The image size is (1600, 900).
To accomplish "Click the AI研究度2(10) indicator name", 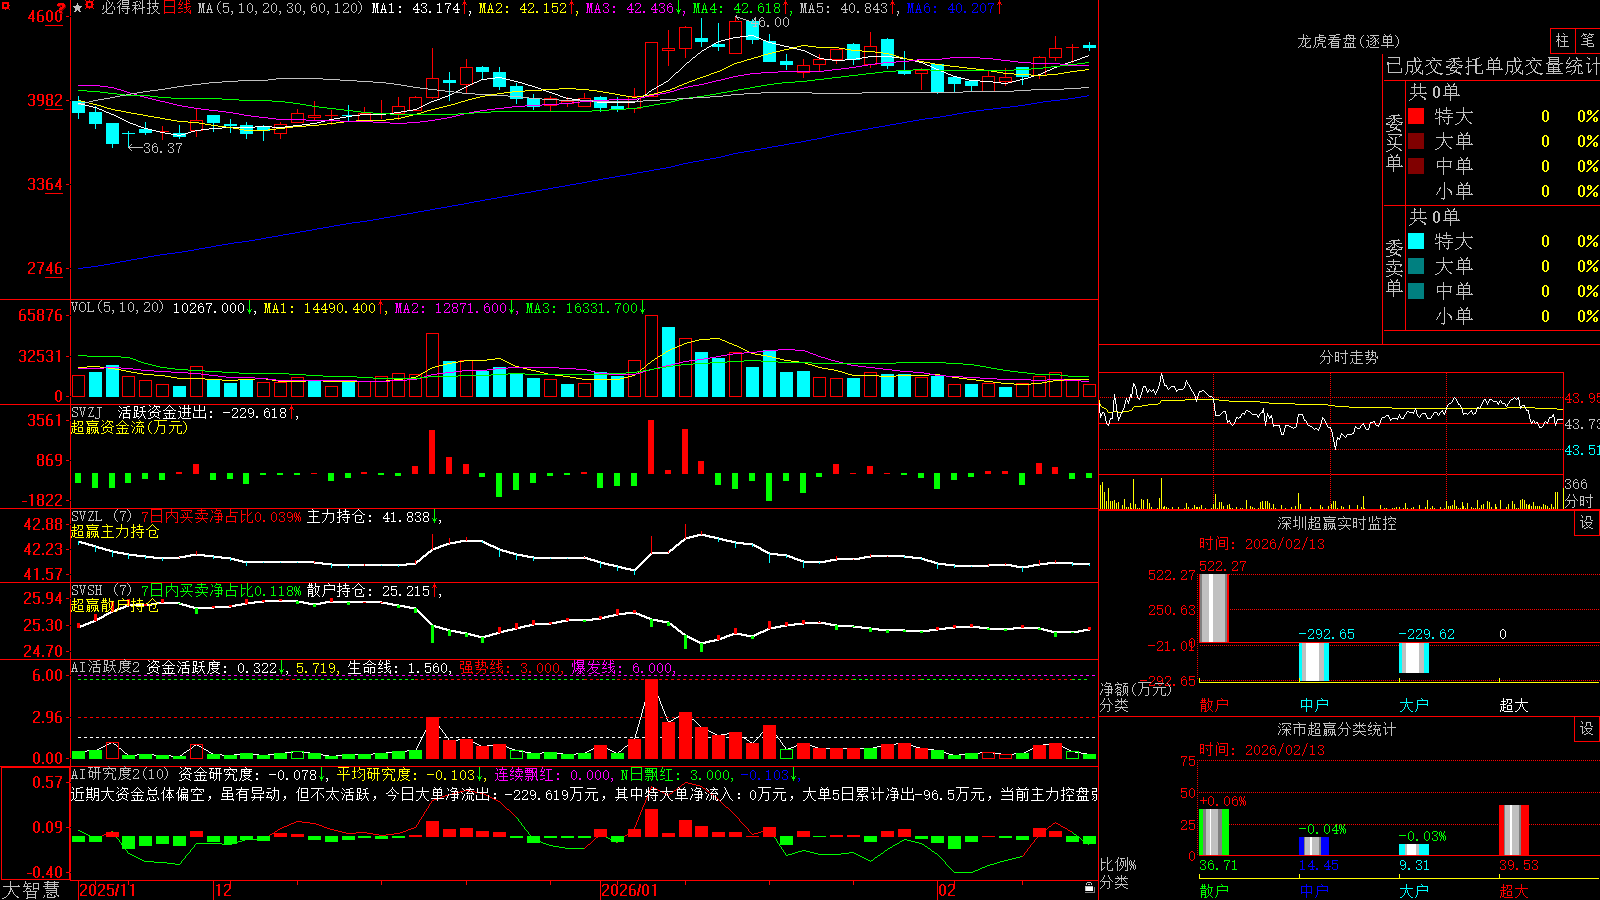I will tap(121, 774).
